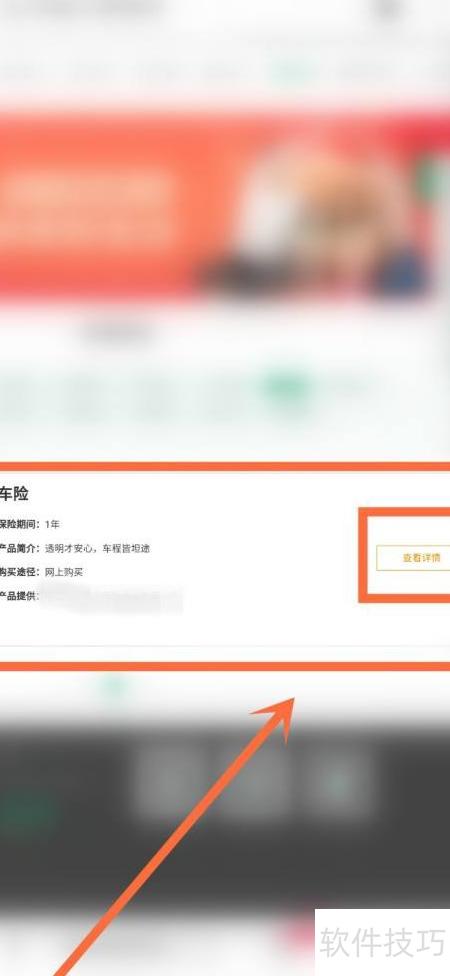Click the green logo in dark footer
450x976 pixels.
point(26,814)
